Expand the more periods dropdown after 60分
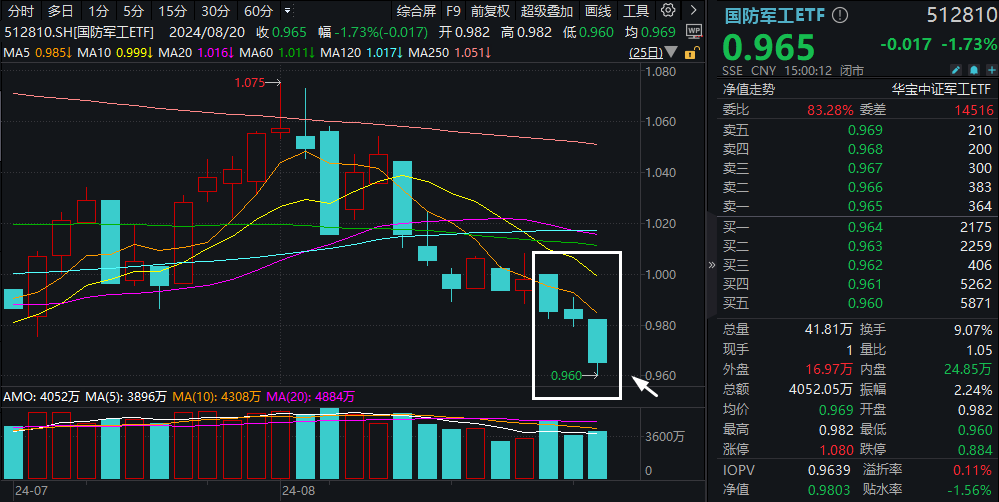Screen dimensions: 999x502 coord(290,12)
